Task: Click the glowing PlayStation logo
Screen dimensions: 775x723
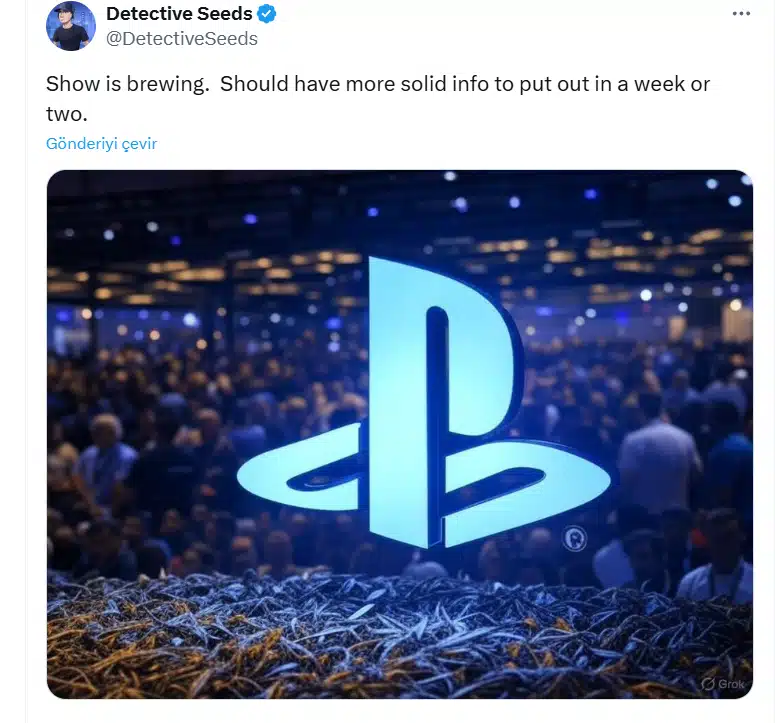Action: tap(424, 403)
